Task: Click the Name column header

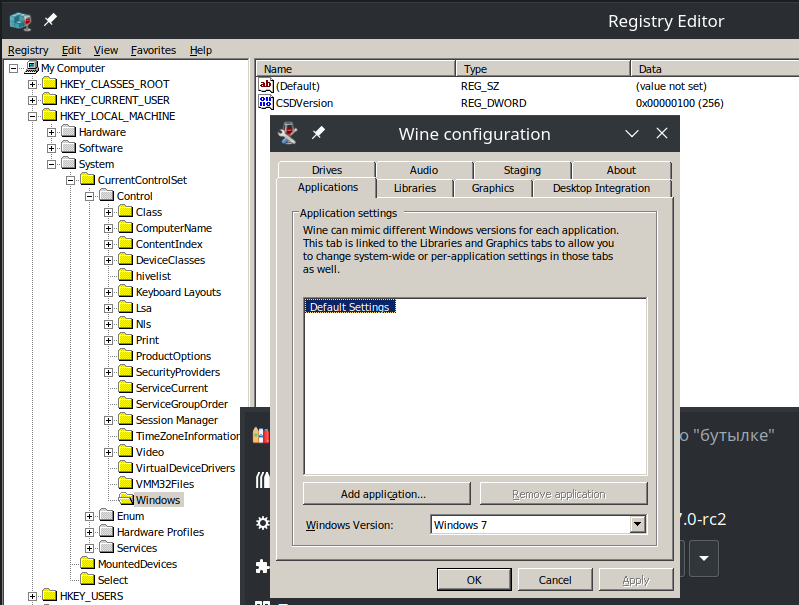Action: 355,69
